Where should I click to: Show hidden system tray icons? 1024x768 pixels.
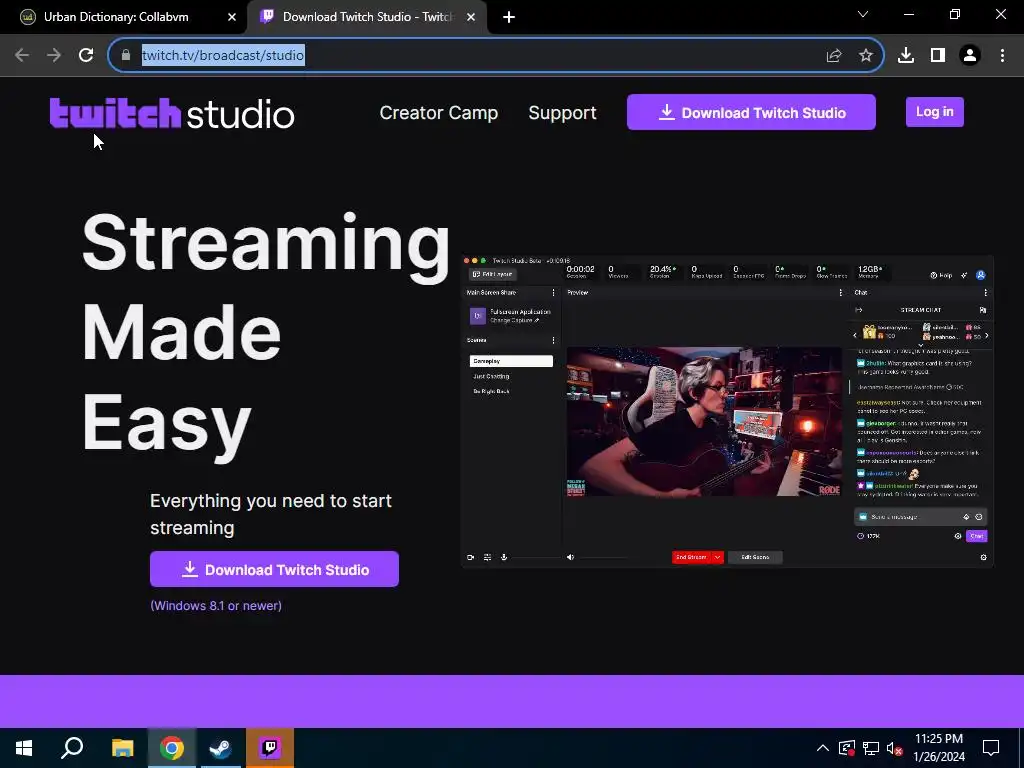[x=823, y=748]
